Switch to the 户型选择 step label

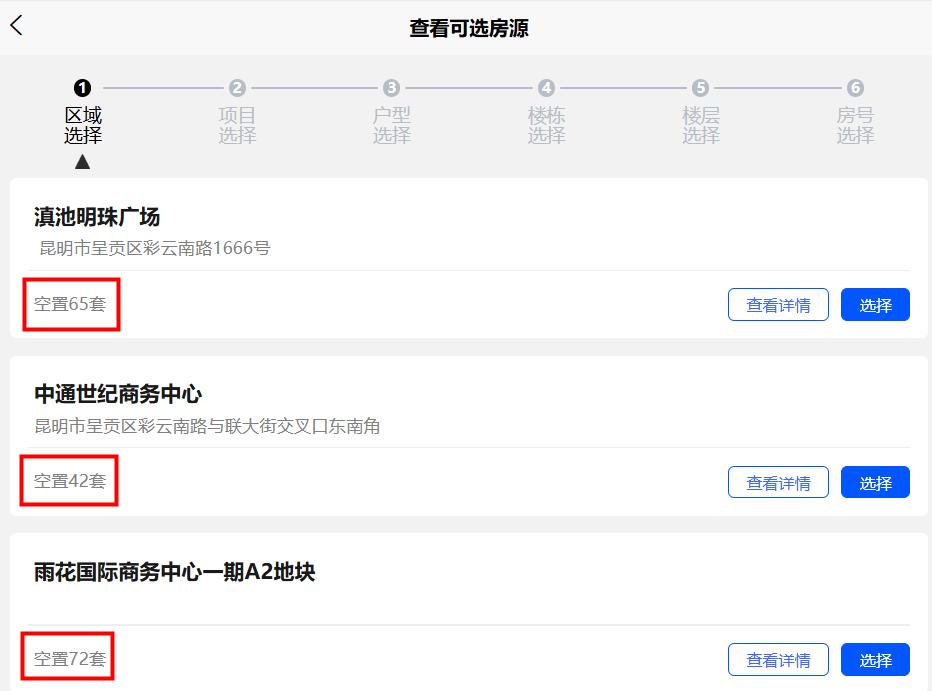[392, 125]
